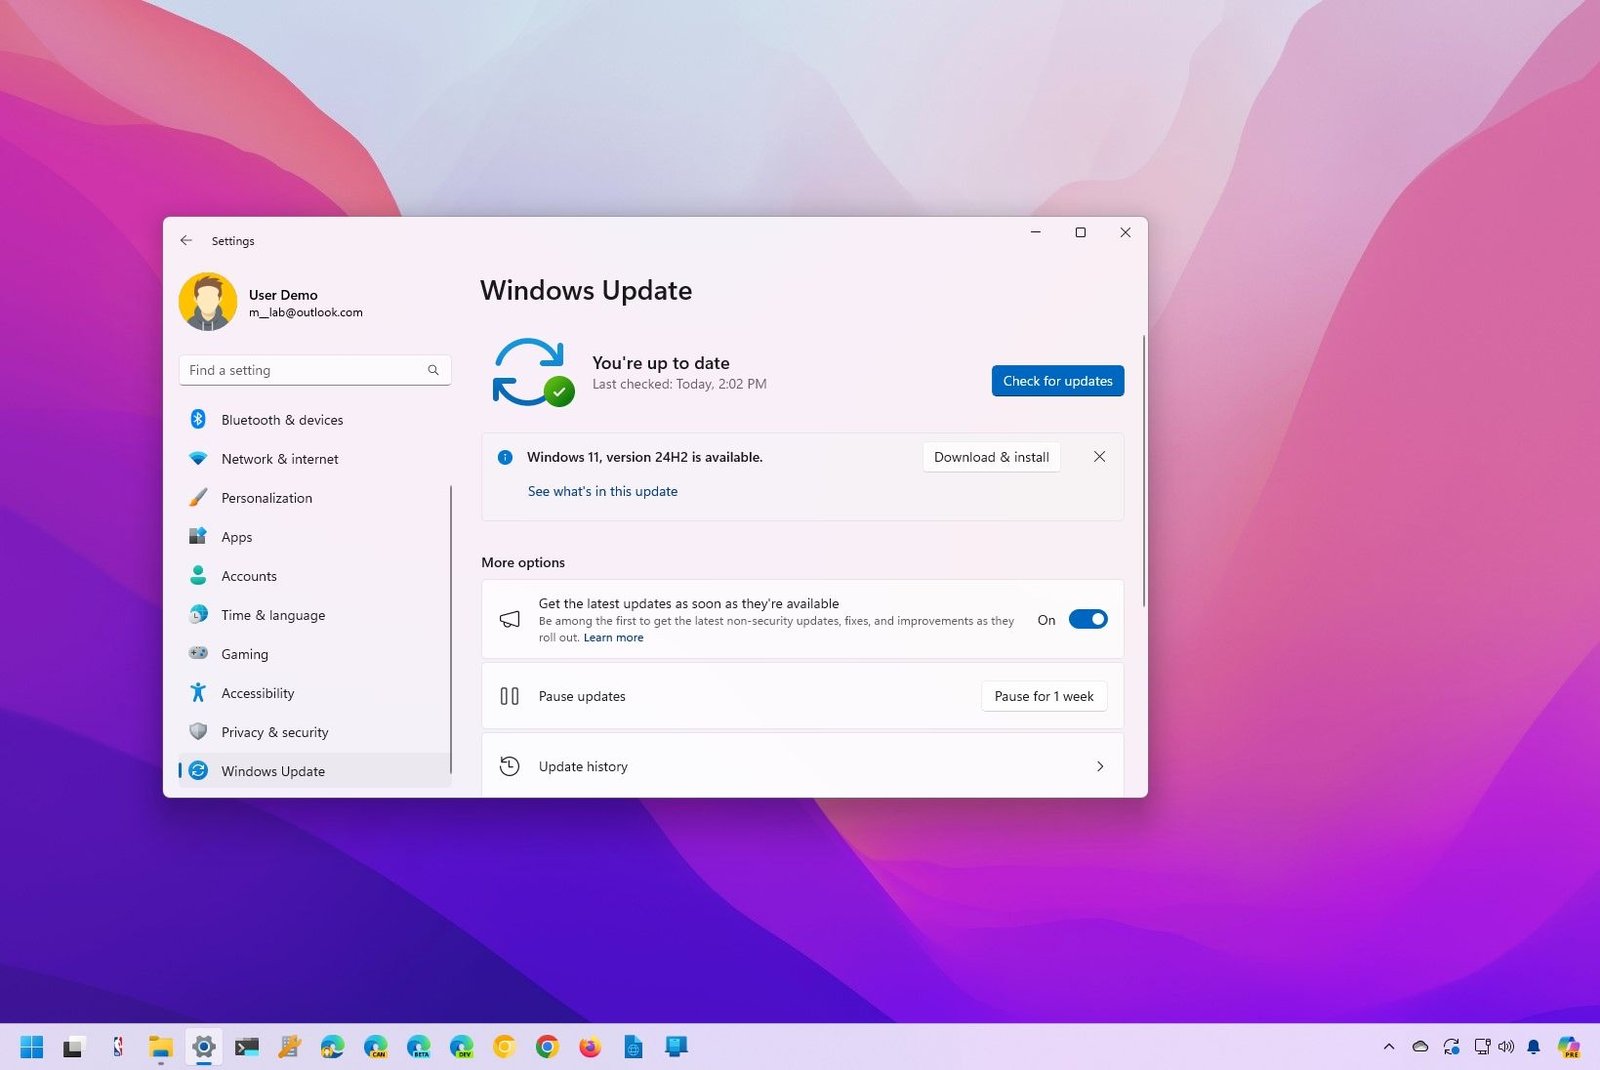The width and height of the screenshot is (1600, 1070).
Task: Launch Microsoft Edge Canary from taskbar
Action: [376, 1047]
